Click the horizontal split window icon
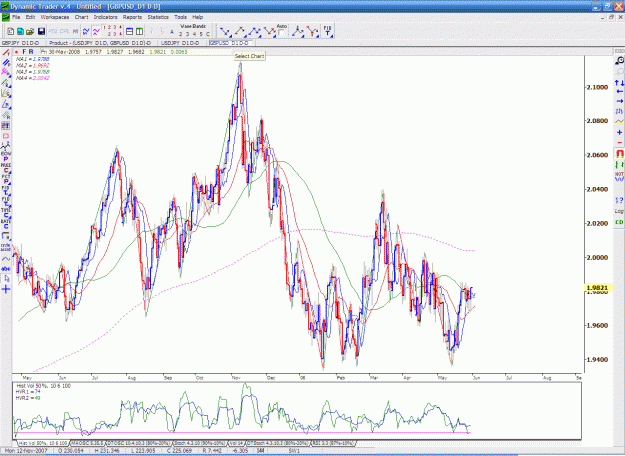This screenshot has height=456, width=625. [x=129, y=31]
